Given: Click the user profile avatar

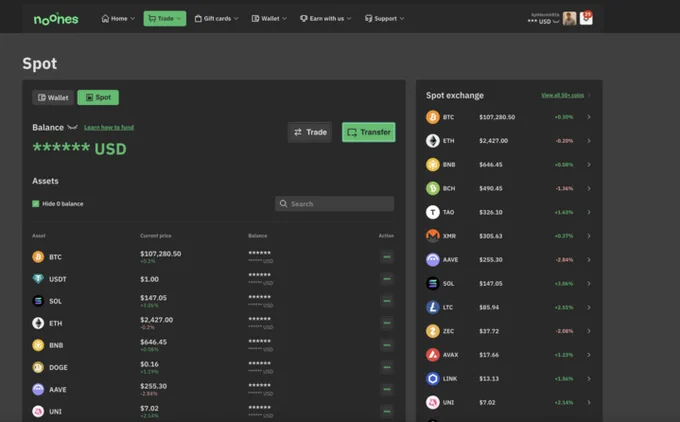Looking at the screenshot, I should 569,19.
